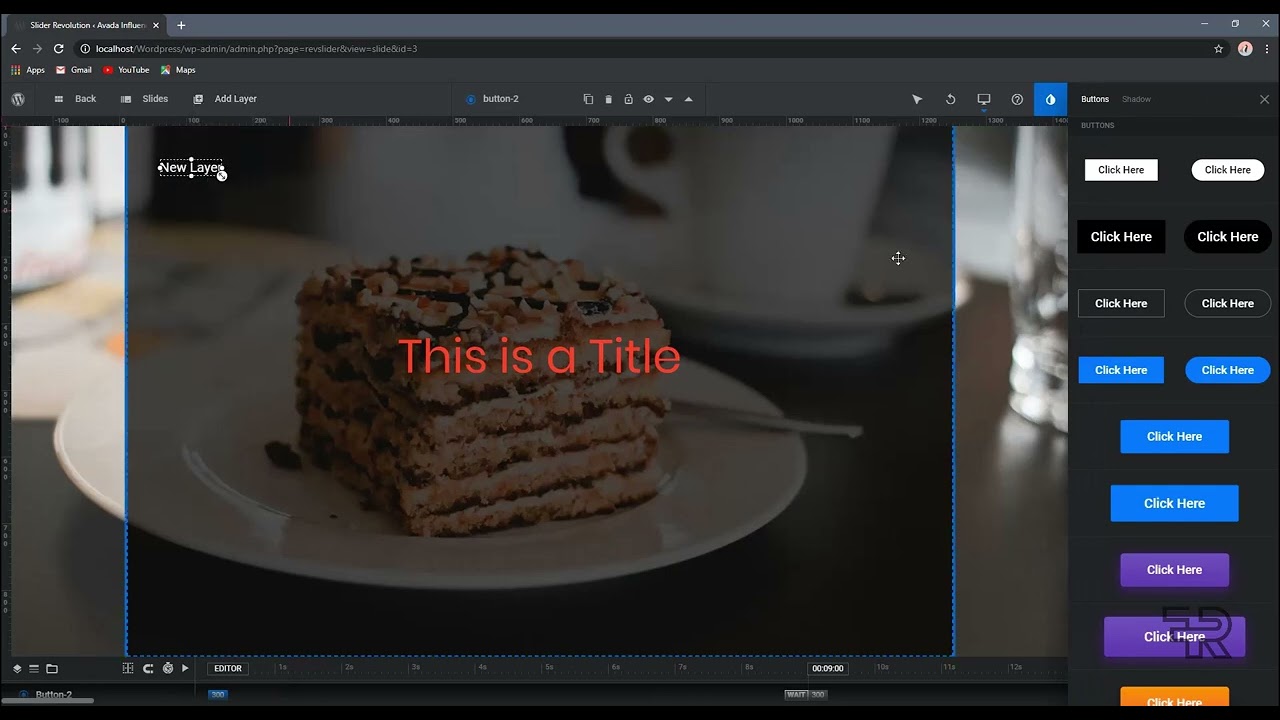1280x720 pixels.
Task: Play the timeline animation
Action: [185, 668]
